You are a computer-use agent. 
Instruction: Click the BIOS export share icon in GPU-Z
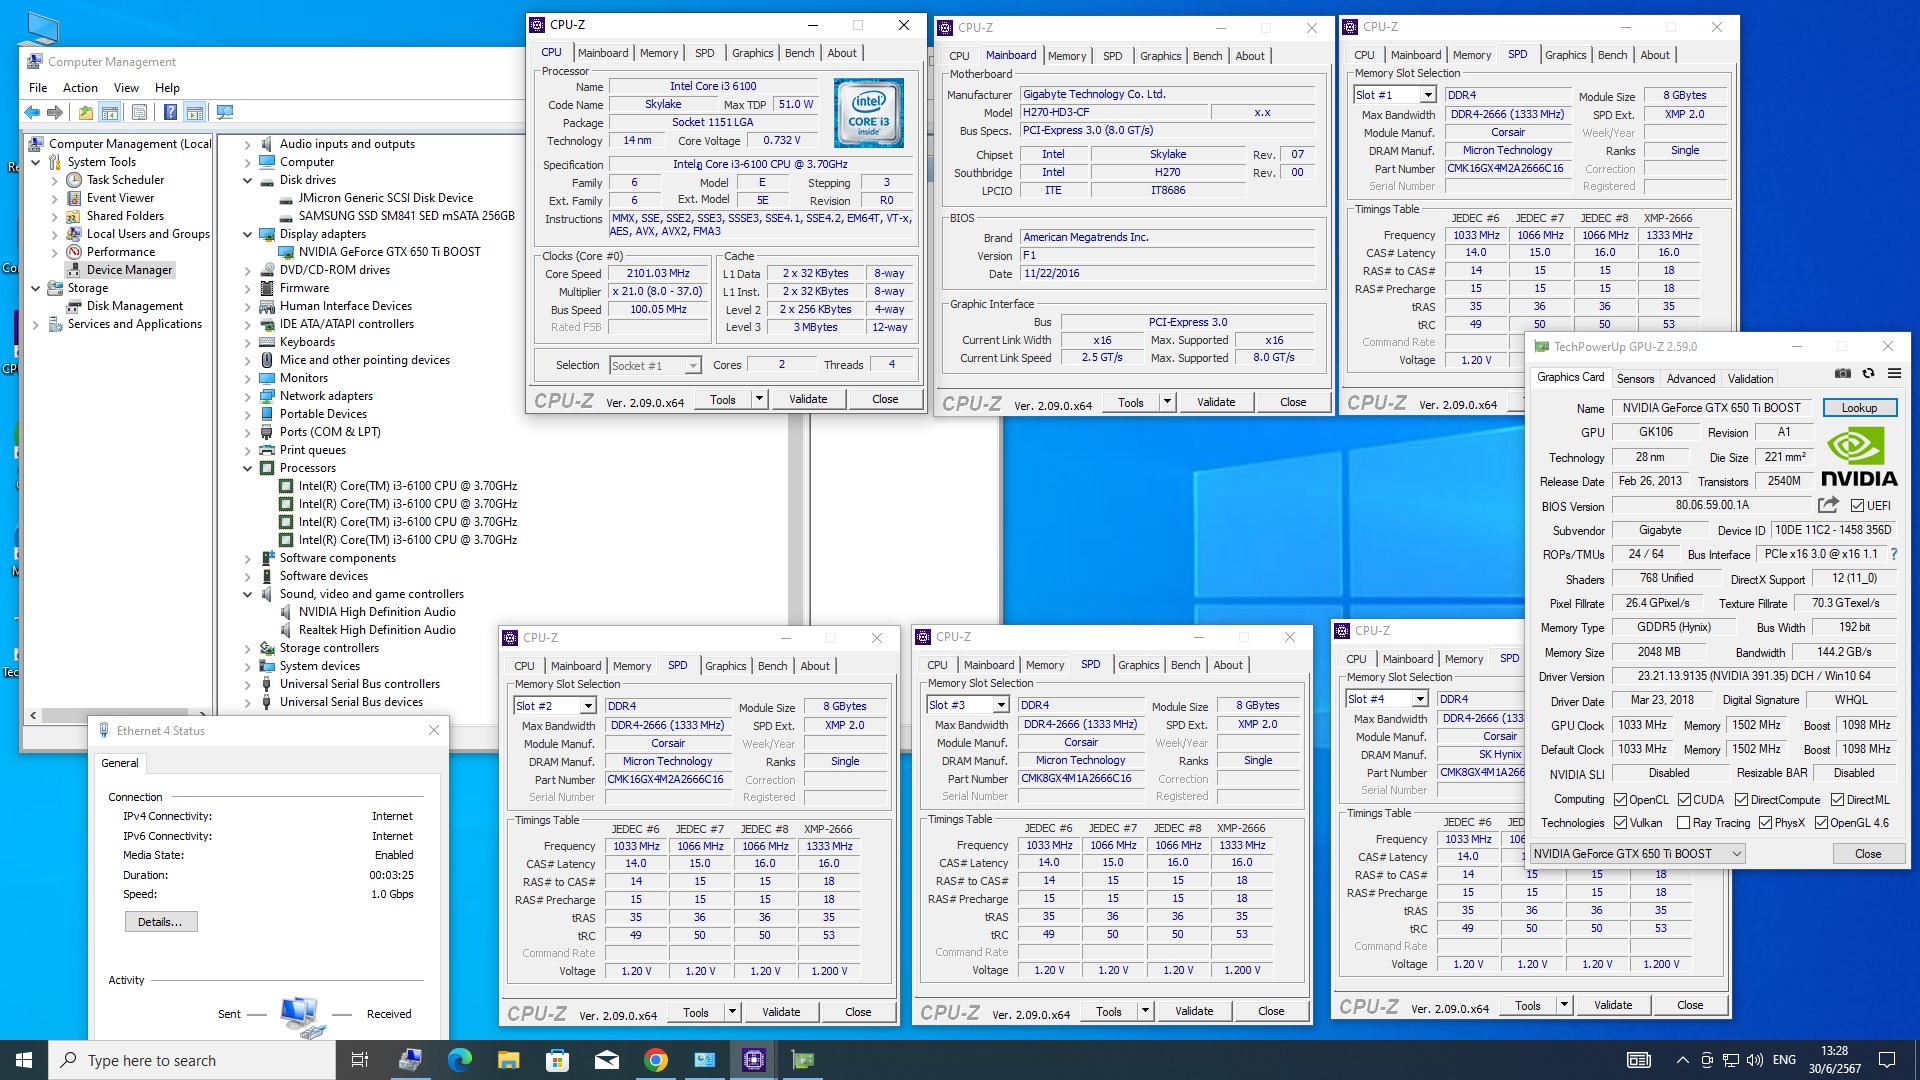click(x=1828, y=505)
